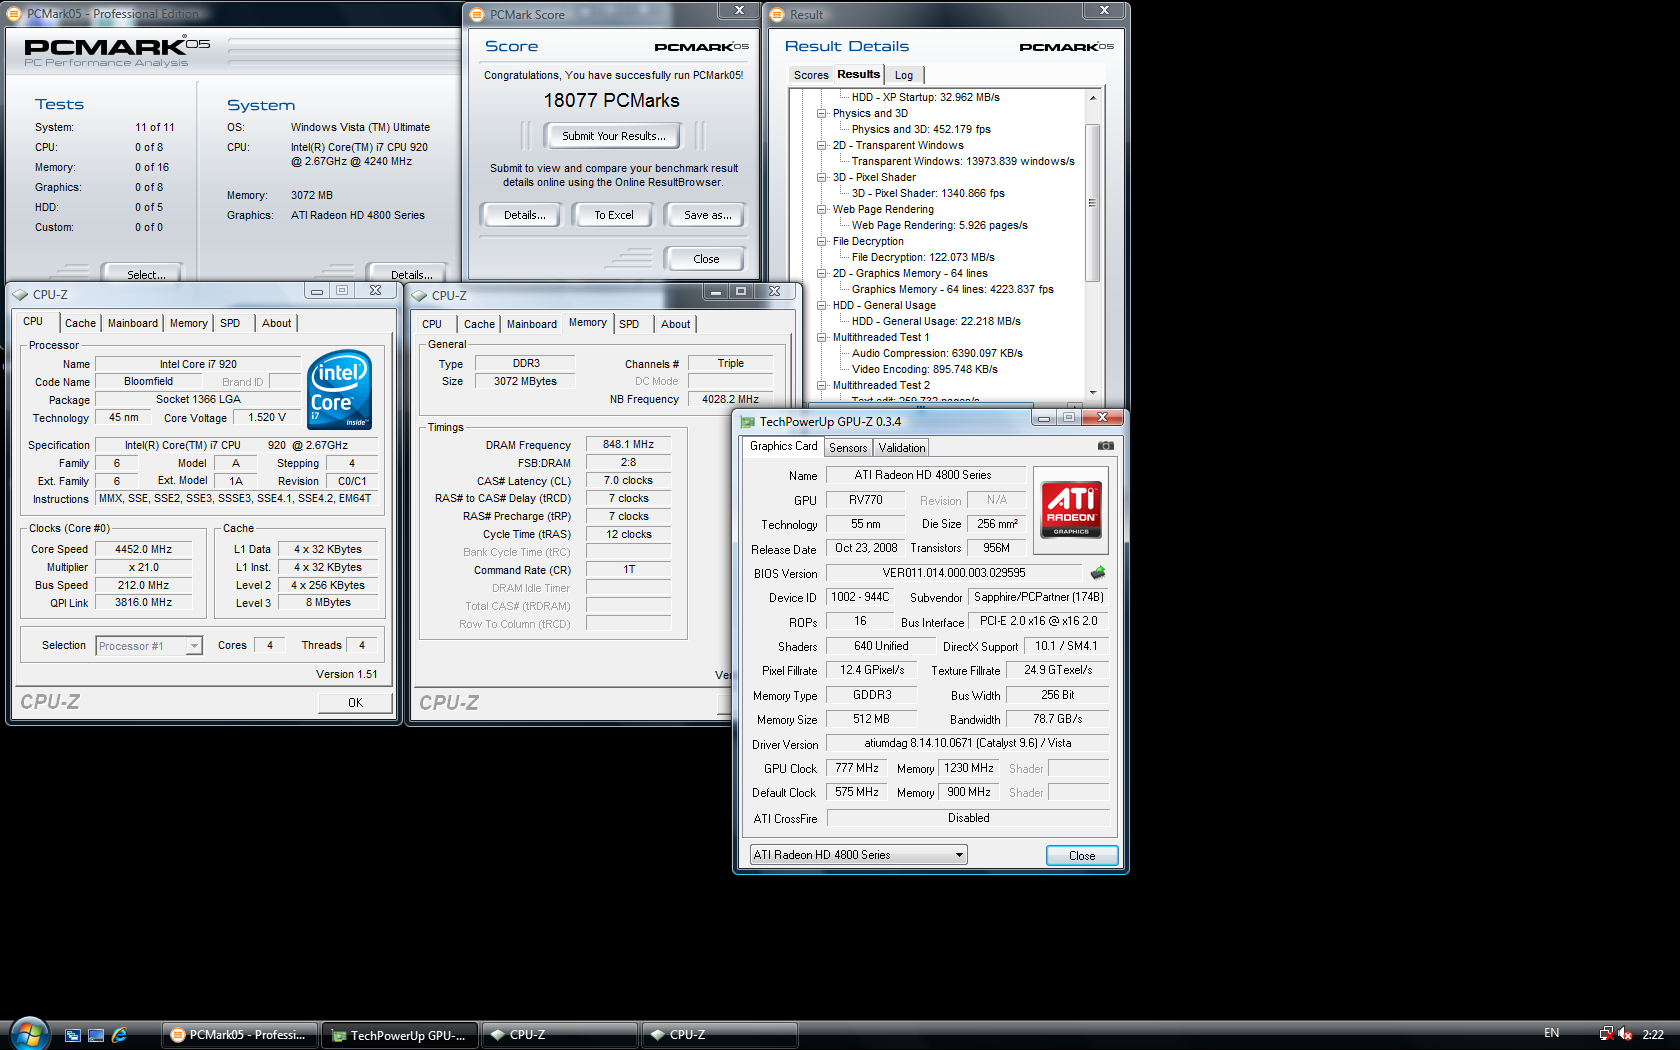Viewport: 1680px width, 1050px height.
Task: Click the Intel Core i7 logo in CPU-Z
Action: click(340, 389)
